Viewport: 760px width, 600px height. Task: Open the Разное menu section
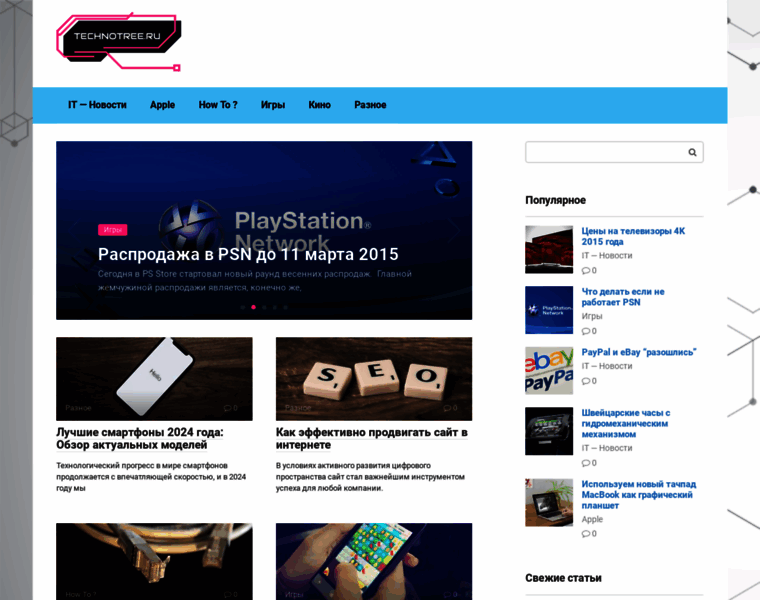click(x=370, y=105)
